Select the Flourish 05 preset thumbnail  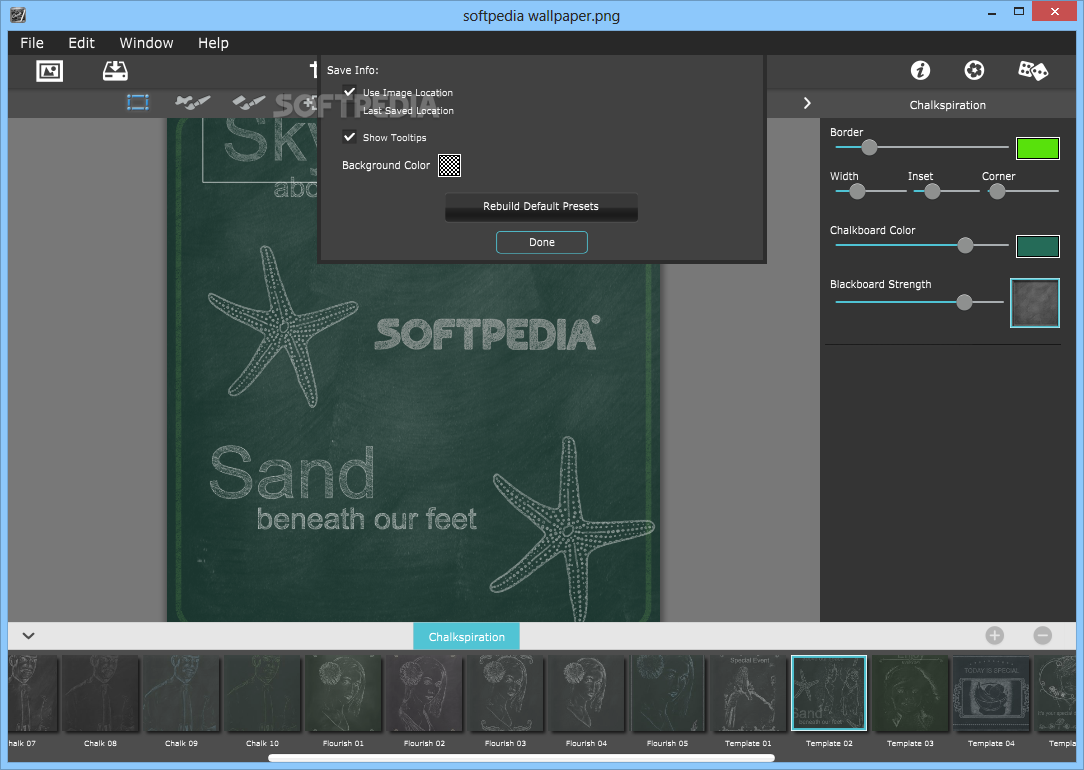click(x=667, y=693)
